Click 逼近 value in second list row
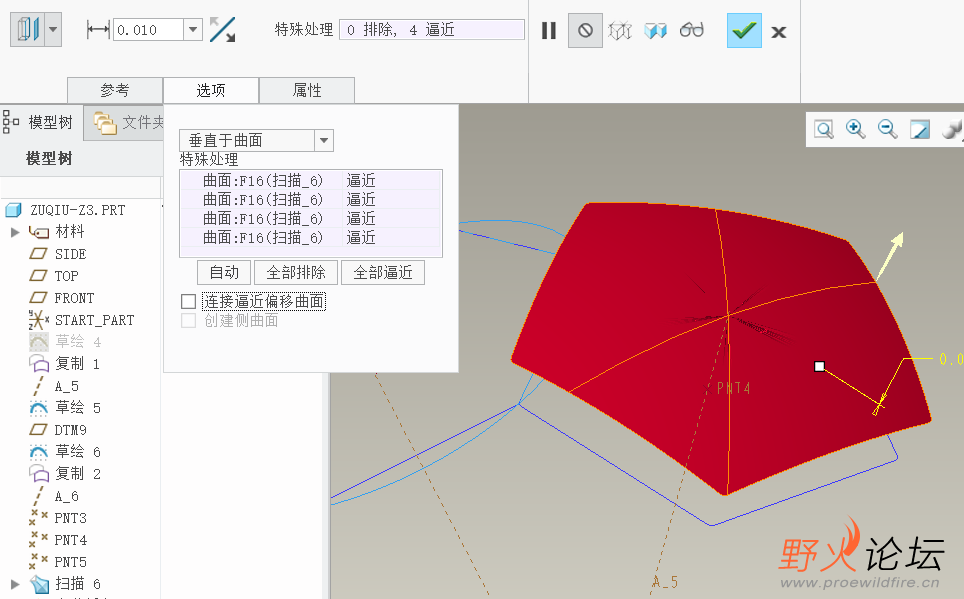Screen dimensions: 964x599 coord(361,199)
